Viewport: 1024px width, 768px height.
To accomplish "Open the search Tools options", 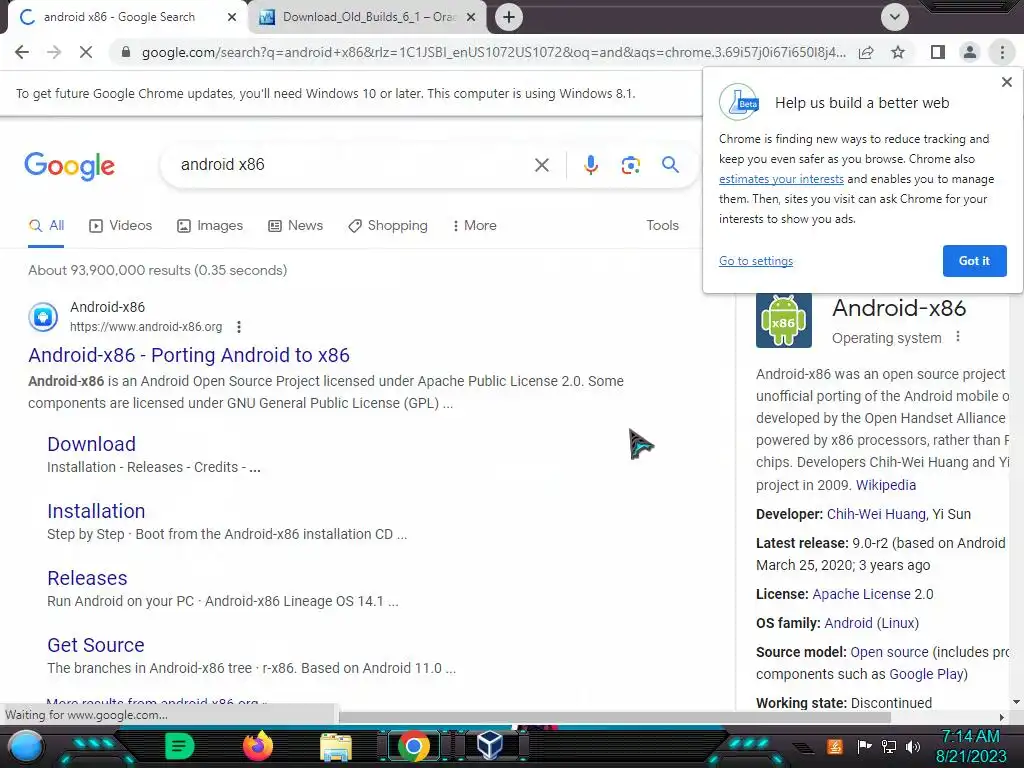I will pyautogui.click(x=662, y=225).
